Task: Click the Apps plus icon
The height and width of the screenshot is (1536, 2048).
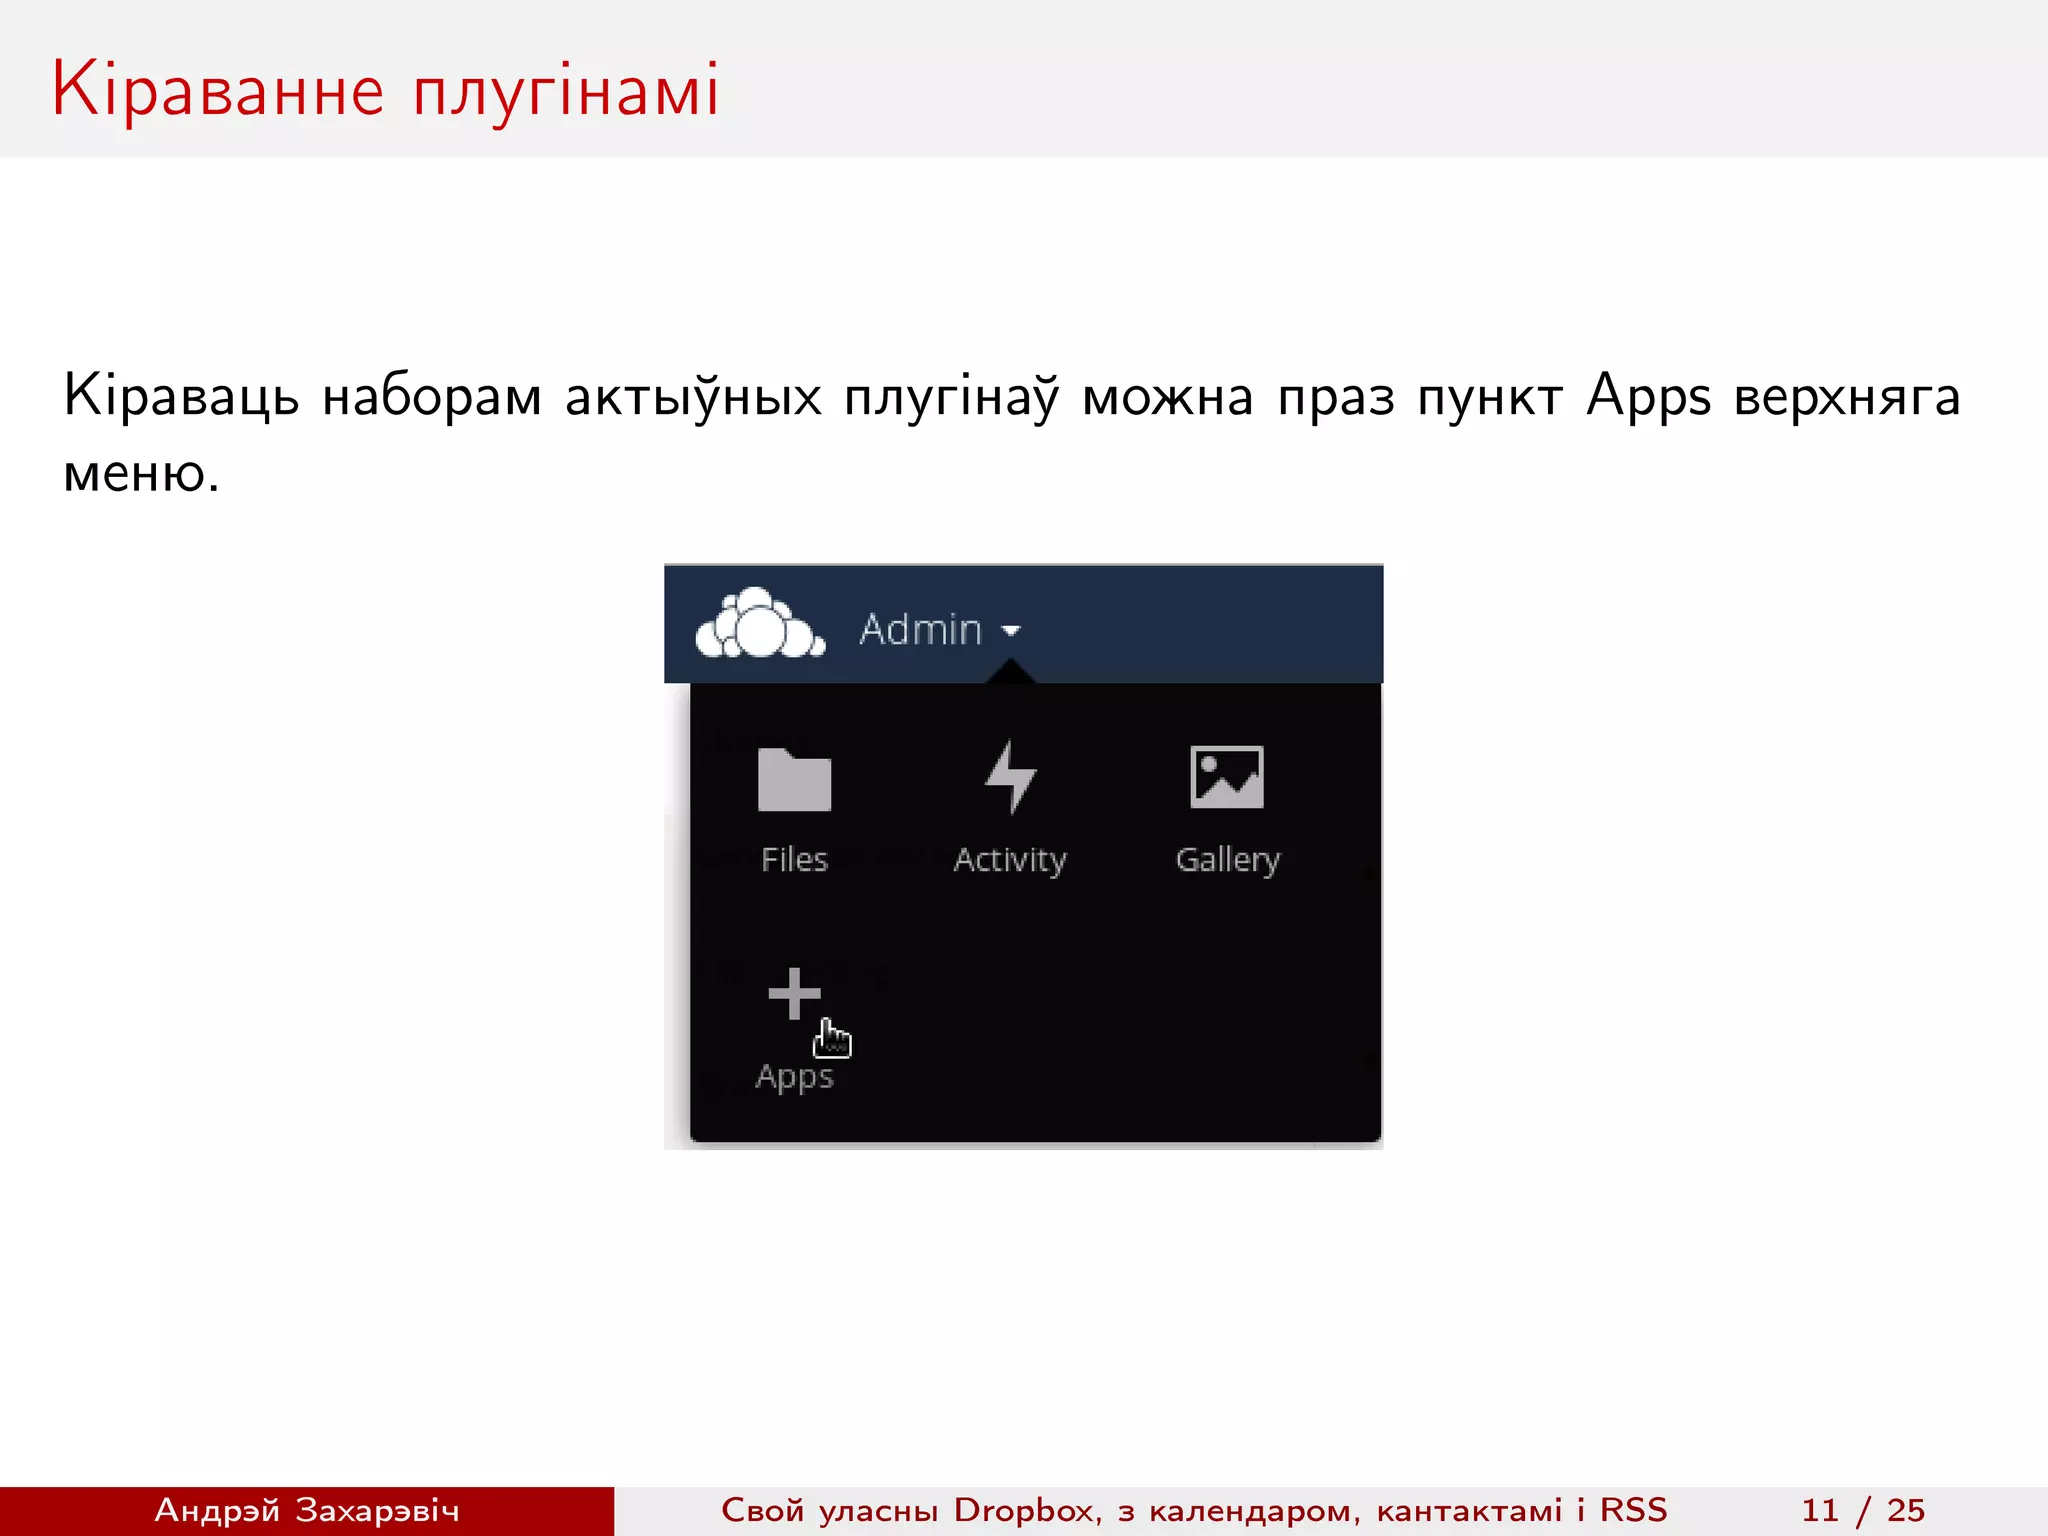Action: pos(794,994)
